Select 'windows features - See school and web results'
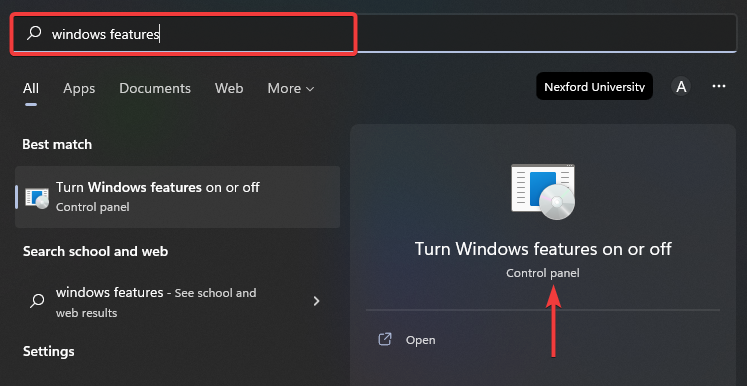Screen dimensions: 747x386 coord(178,302)
